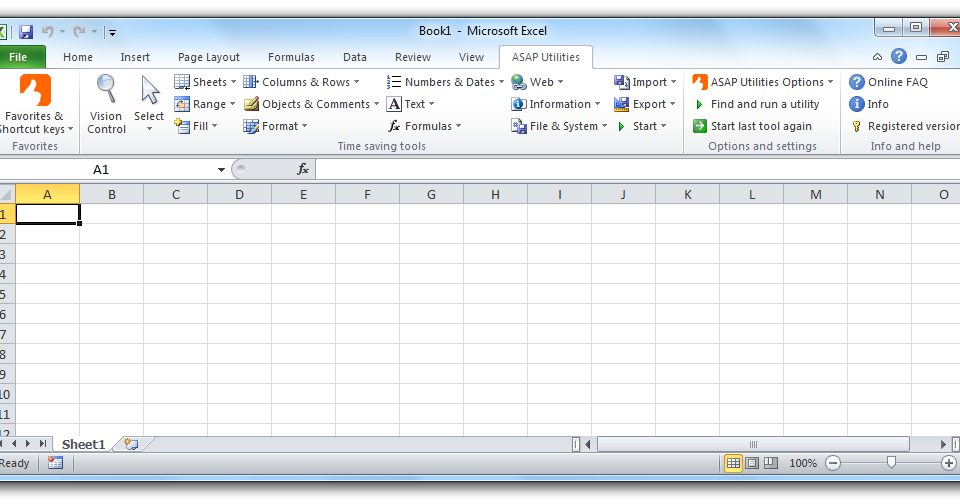The width and height of the screenshot is (960, 504).
Task: Click into the formula bar
Action: pos(637,170)
